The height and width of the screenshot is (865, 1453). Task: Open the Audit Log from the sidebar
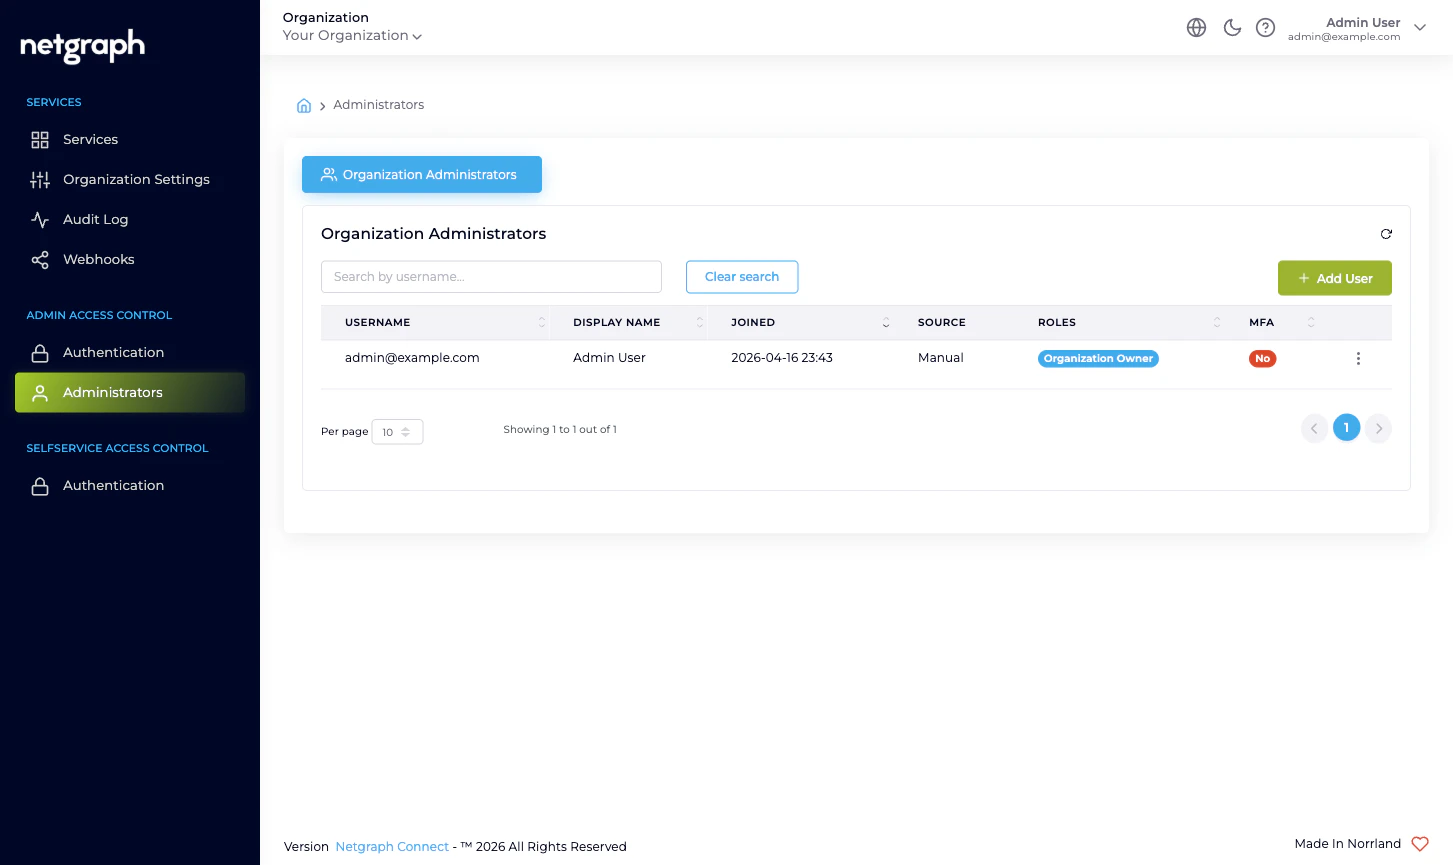pos(95,219)
